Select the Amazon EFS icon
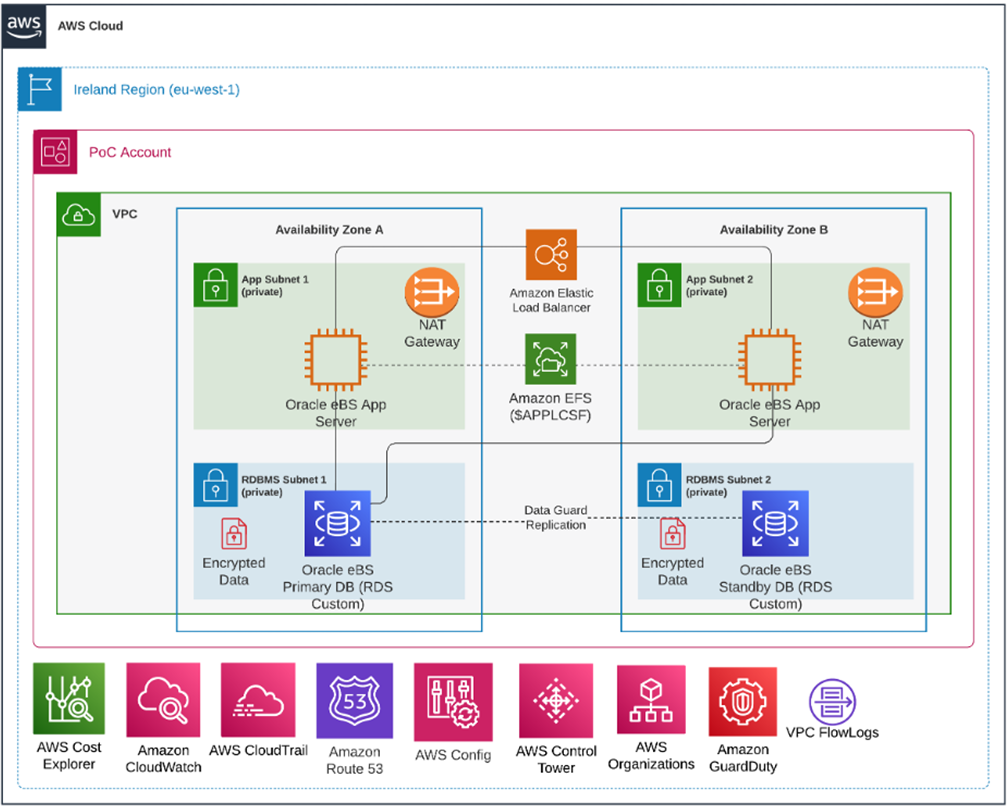The height and width of the screenshot is (810, 1007). click(x=550, y=359)
